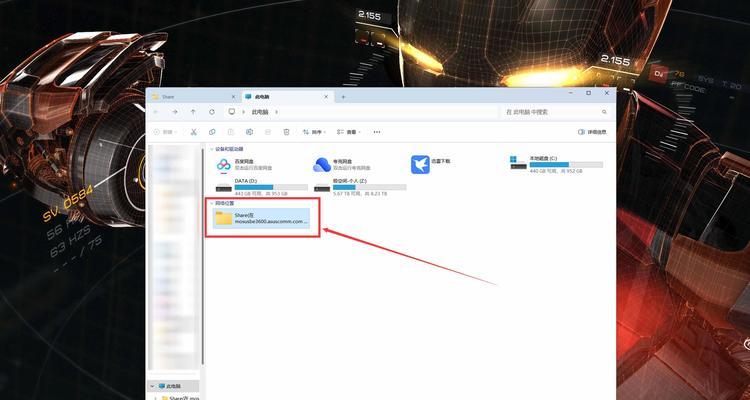The height and width of the screenshot is (400, 750).
Task: Add a new tab with plus button
Action: click(x=343, y=97)
